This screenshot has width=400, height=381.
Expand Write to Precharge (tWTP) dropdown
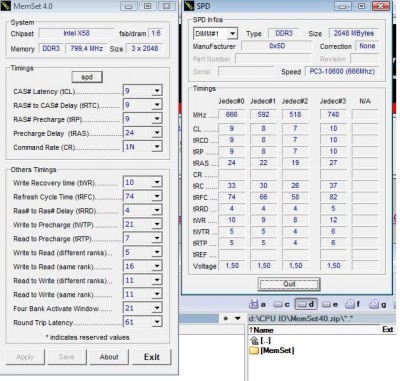pyautogui.click(x=157, y=224)
